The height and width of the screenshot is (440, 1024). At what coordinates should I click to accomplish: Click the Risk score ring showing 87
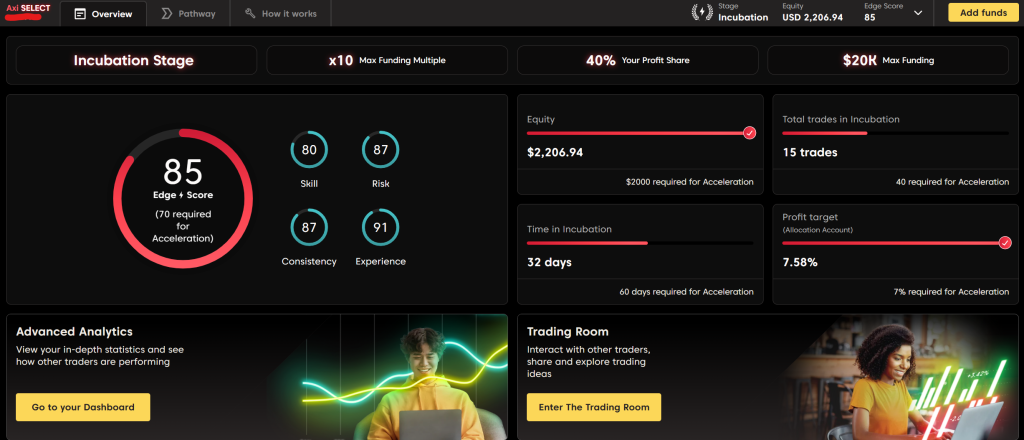pos(380,150)
